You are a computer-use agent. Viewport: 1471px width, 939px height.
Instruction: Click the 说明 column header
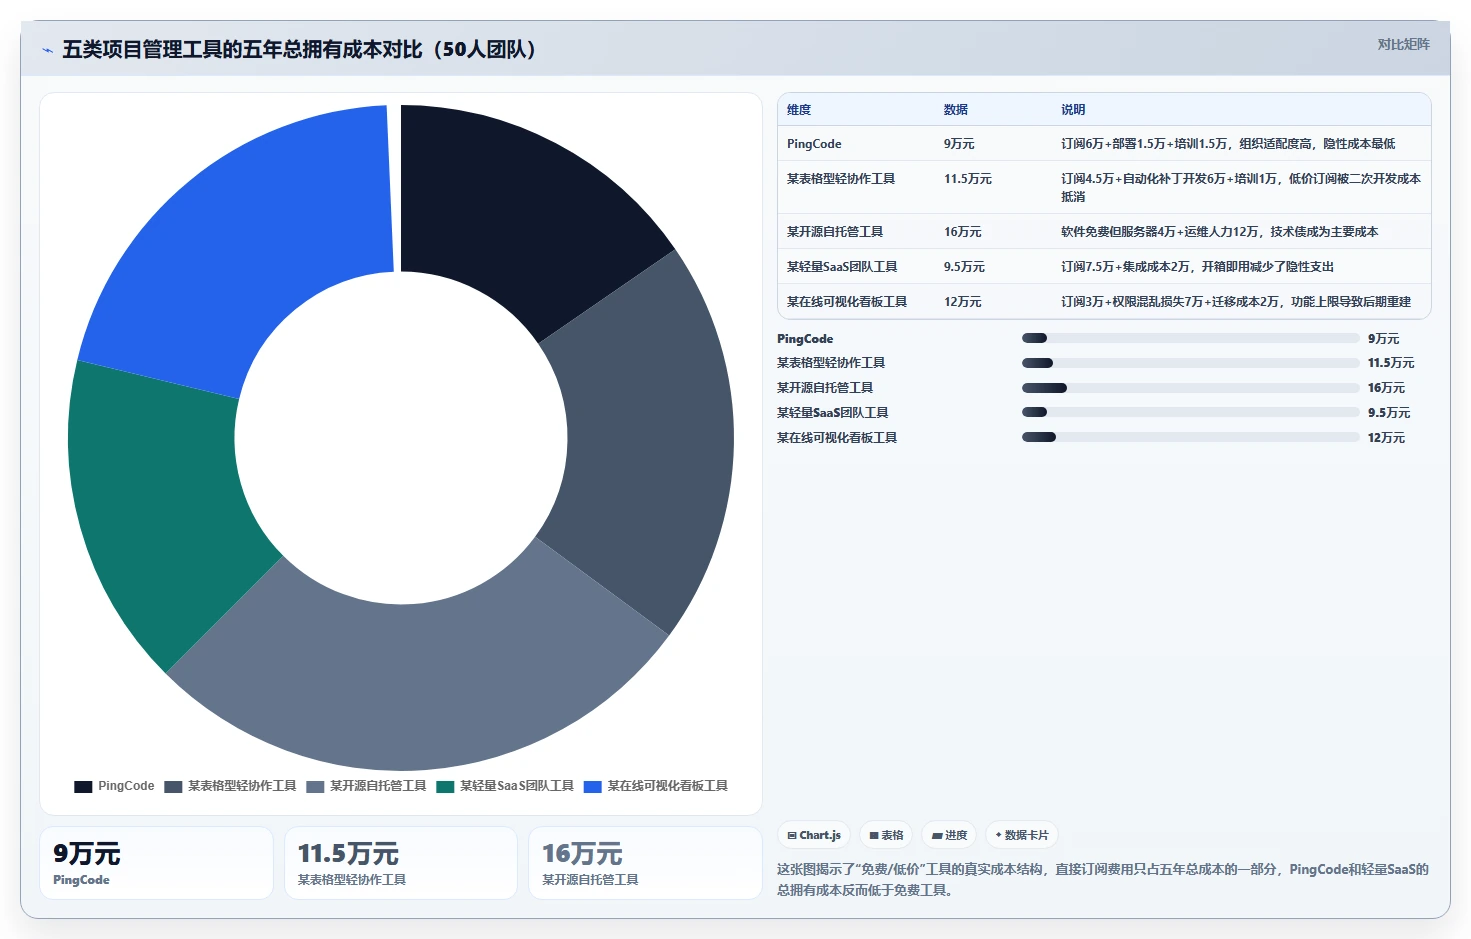[x=1073, y=110]
